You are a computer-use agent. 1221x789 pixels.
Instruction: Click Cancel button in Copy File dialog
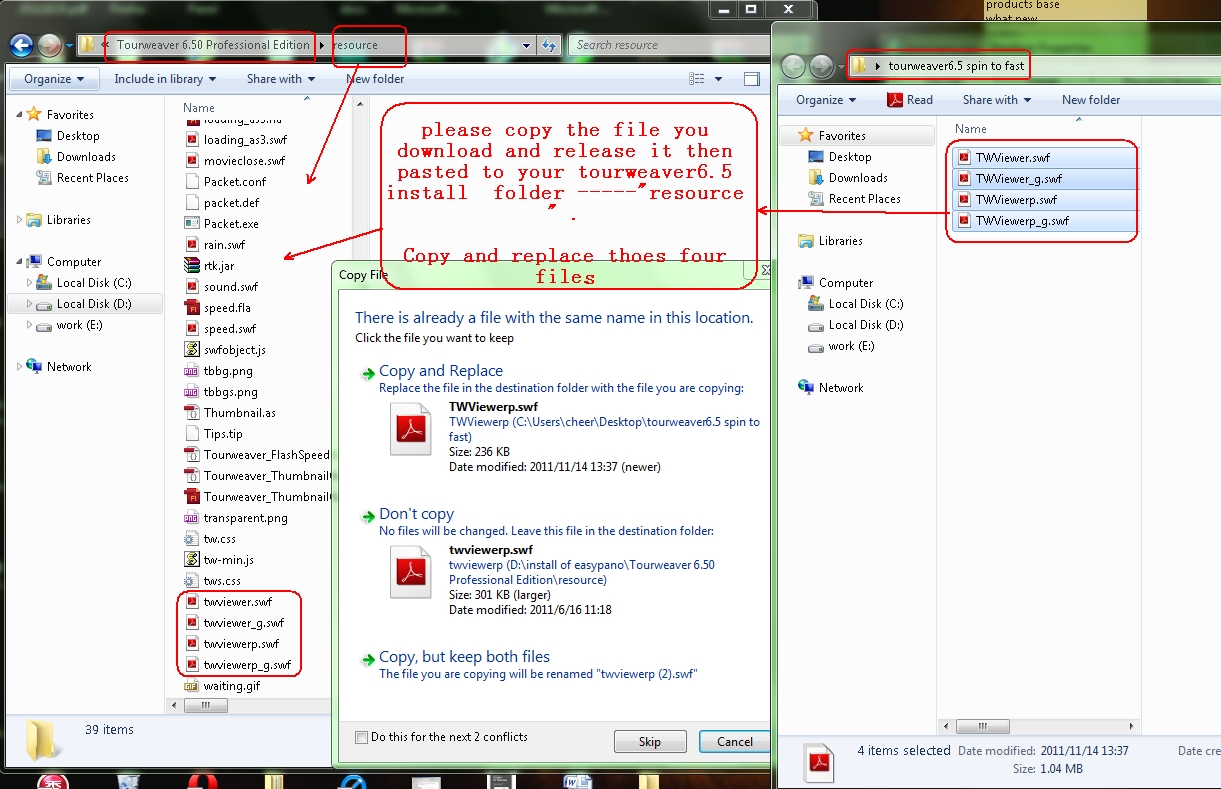pyautogui.click(x=734, y=742)
